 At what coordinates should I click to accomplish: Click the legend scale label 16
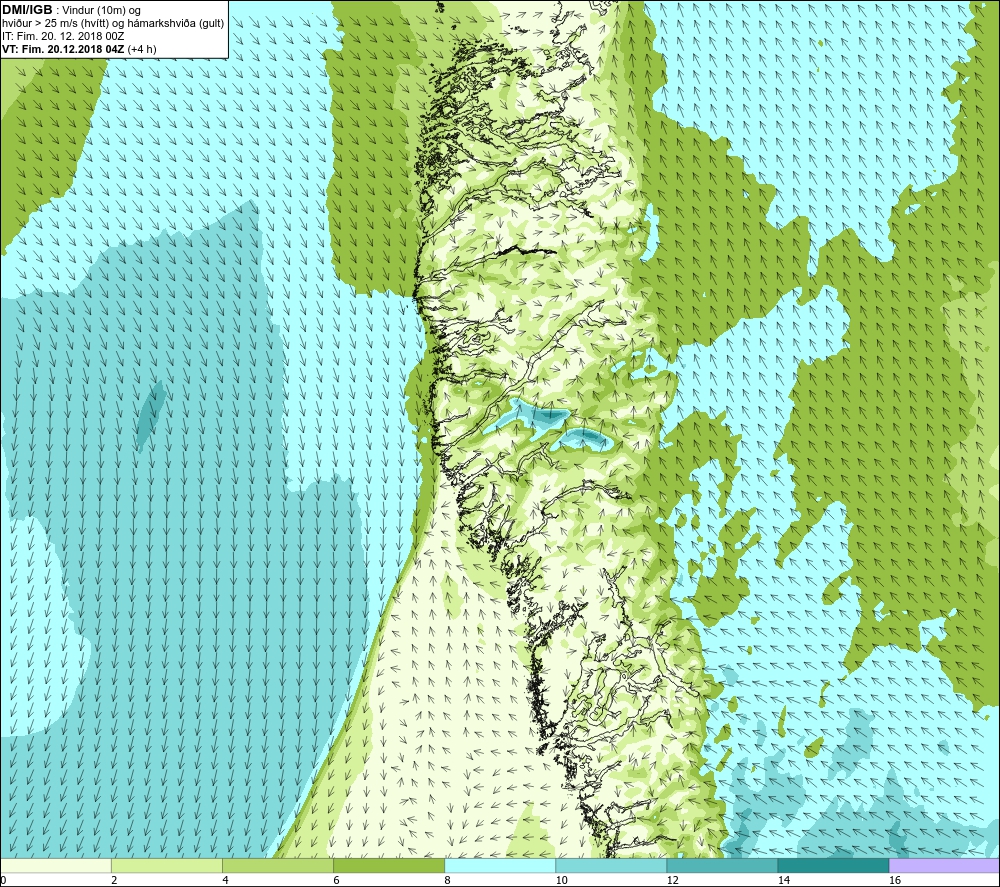point(894,880)
